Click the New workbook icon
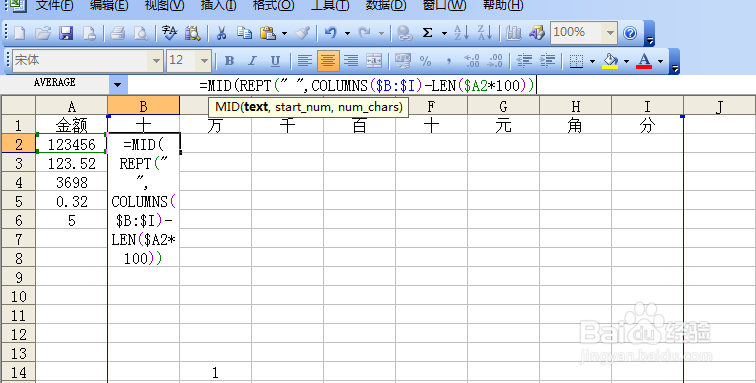Viewport: 756px width, 383px height. point(20,33)
